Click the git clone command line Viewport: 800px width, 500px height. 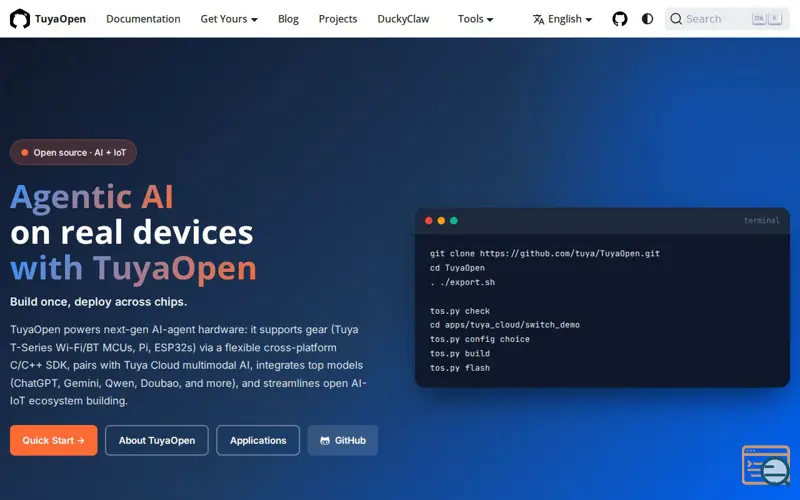[x=544, y=253]
